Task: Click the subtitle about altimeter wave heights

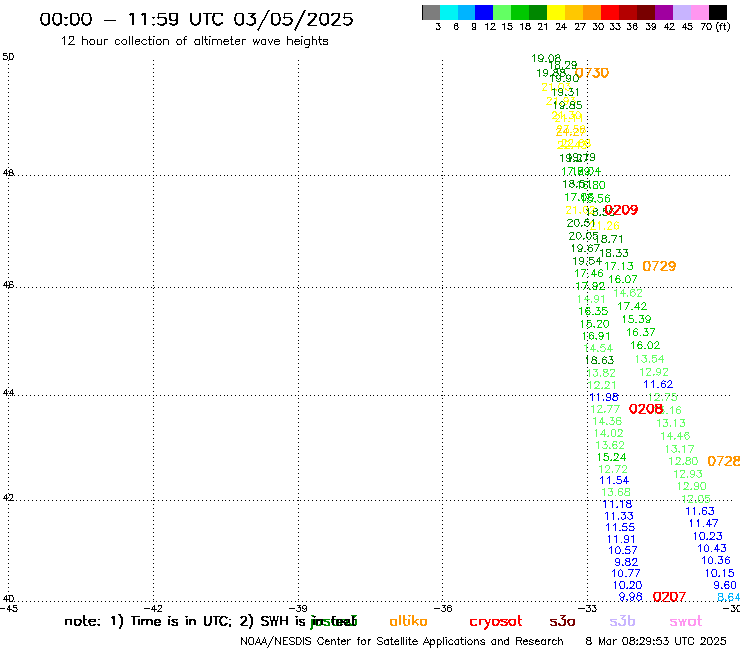Action: point(194,41)
